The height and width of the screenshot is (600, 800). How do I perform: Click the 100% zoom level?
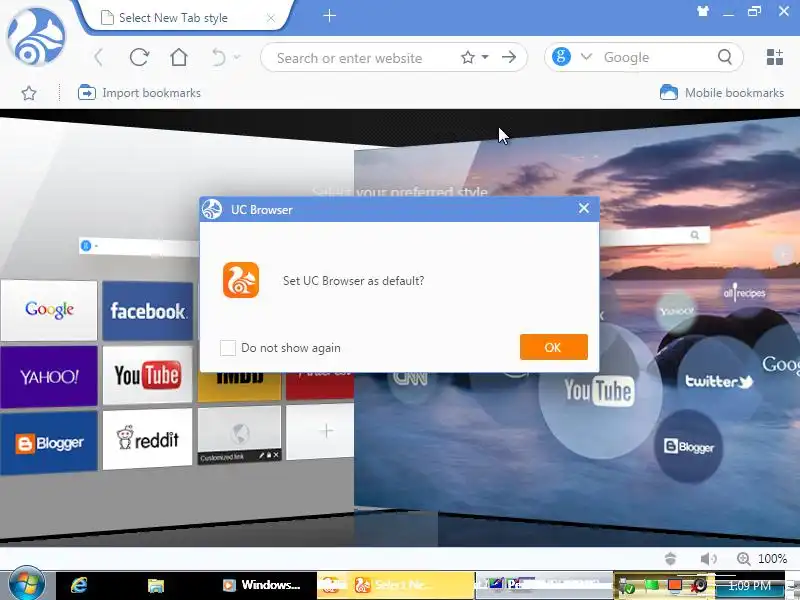pyautogui.click(x=772, y=559)
